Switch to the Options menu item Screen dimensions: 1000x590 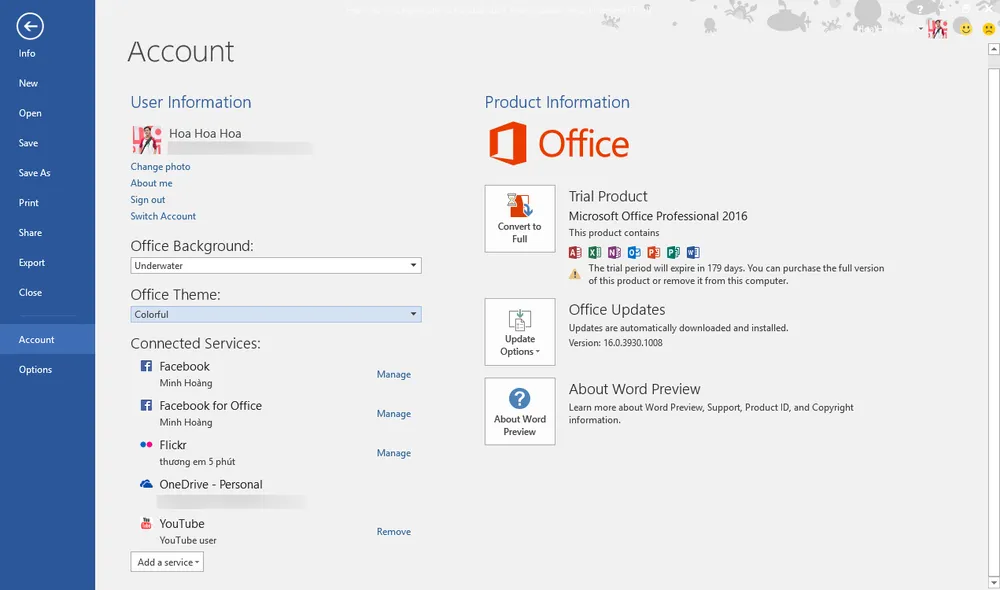35,369
